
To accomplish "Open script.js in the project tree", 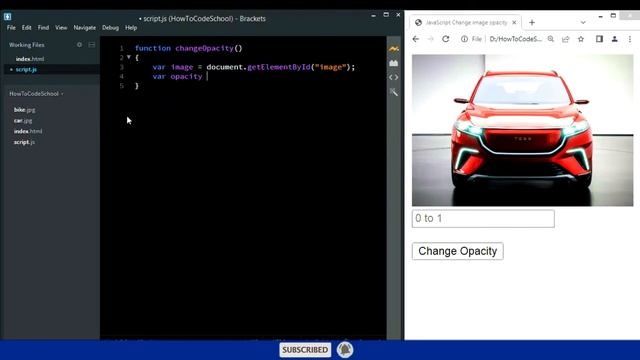I will [24, 142].
